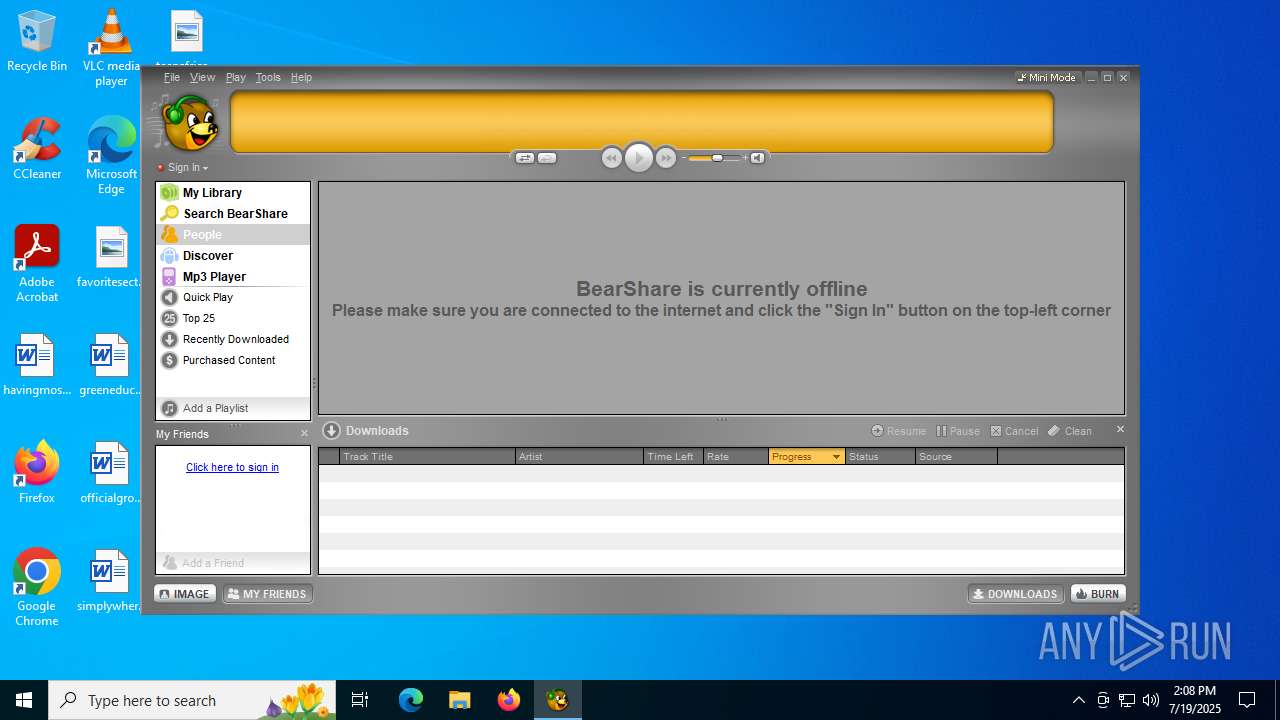Open Purchased Content list
1280x720 pixels.
tap(233, 360)
